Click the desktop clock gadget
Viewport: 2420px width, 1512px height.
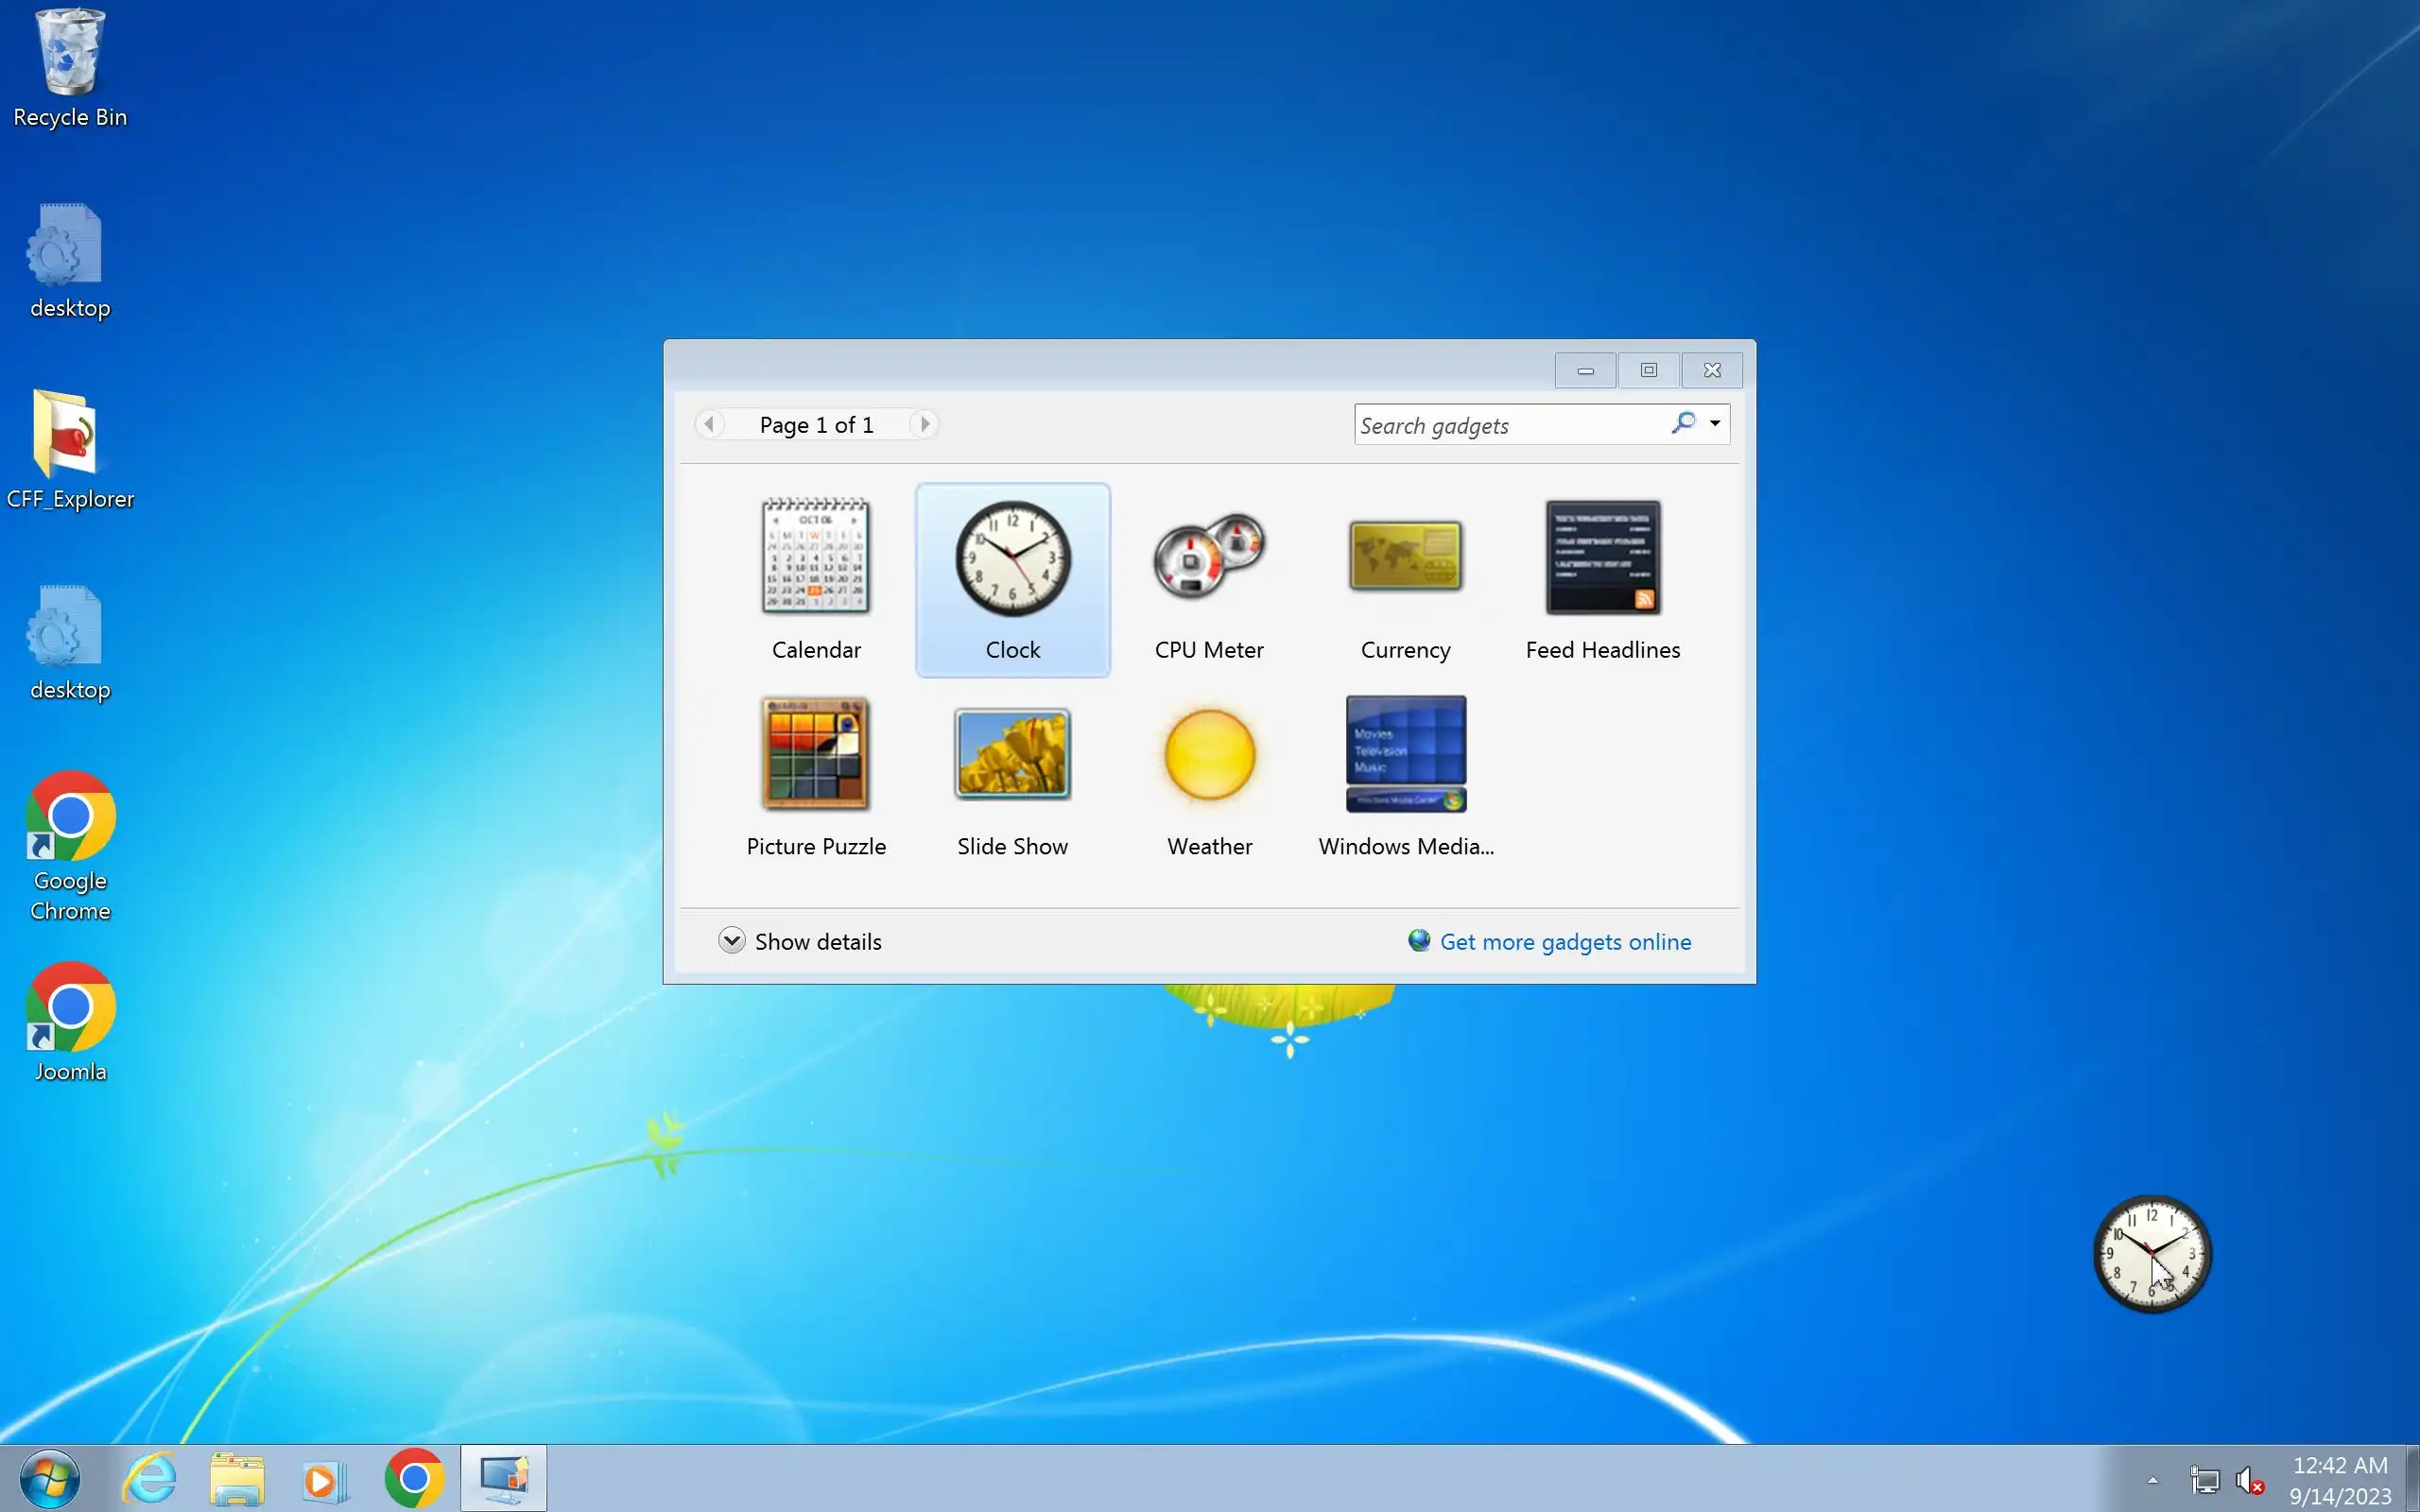[2151, 1254]
